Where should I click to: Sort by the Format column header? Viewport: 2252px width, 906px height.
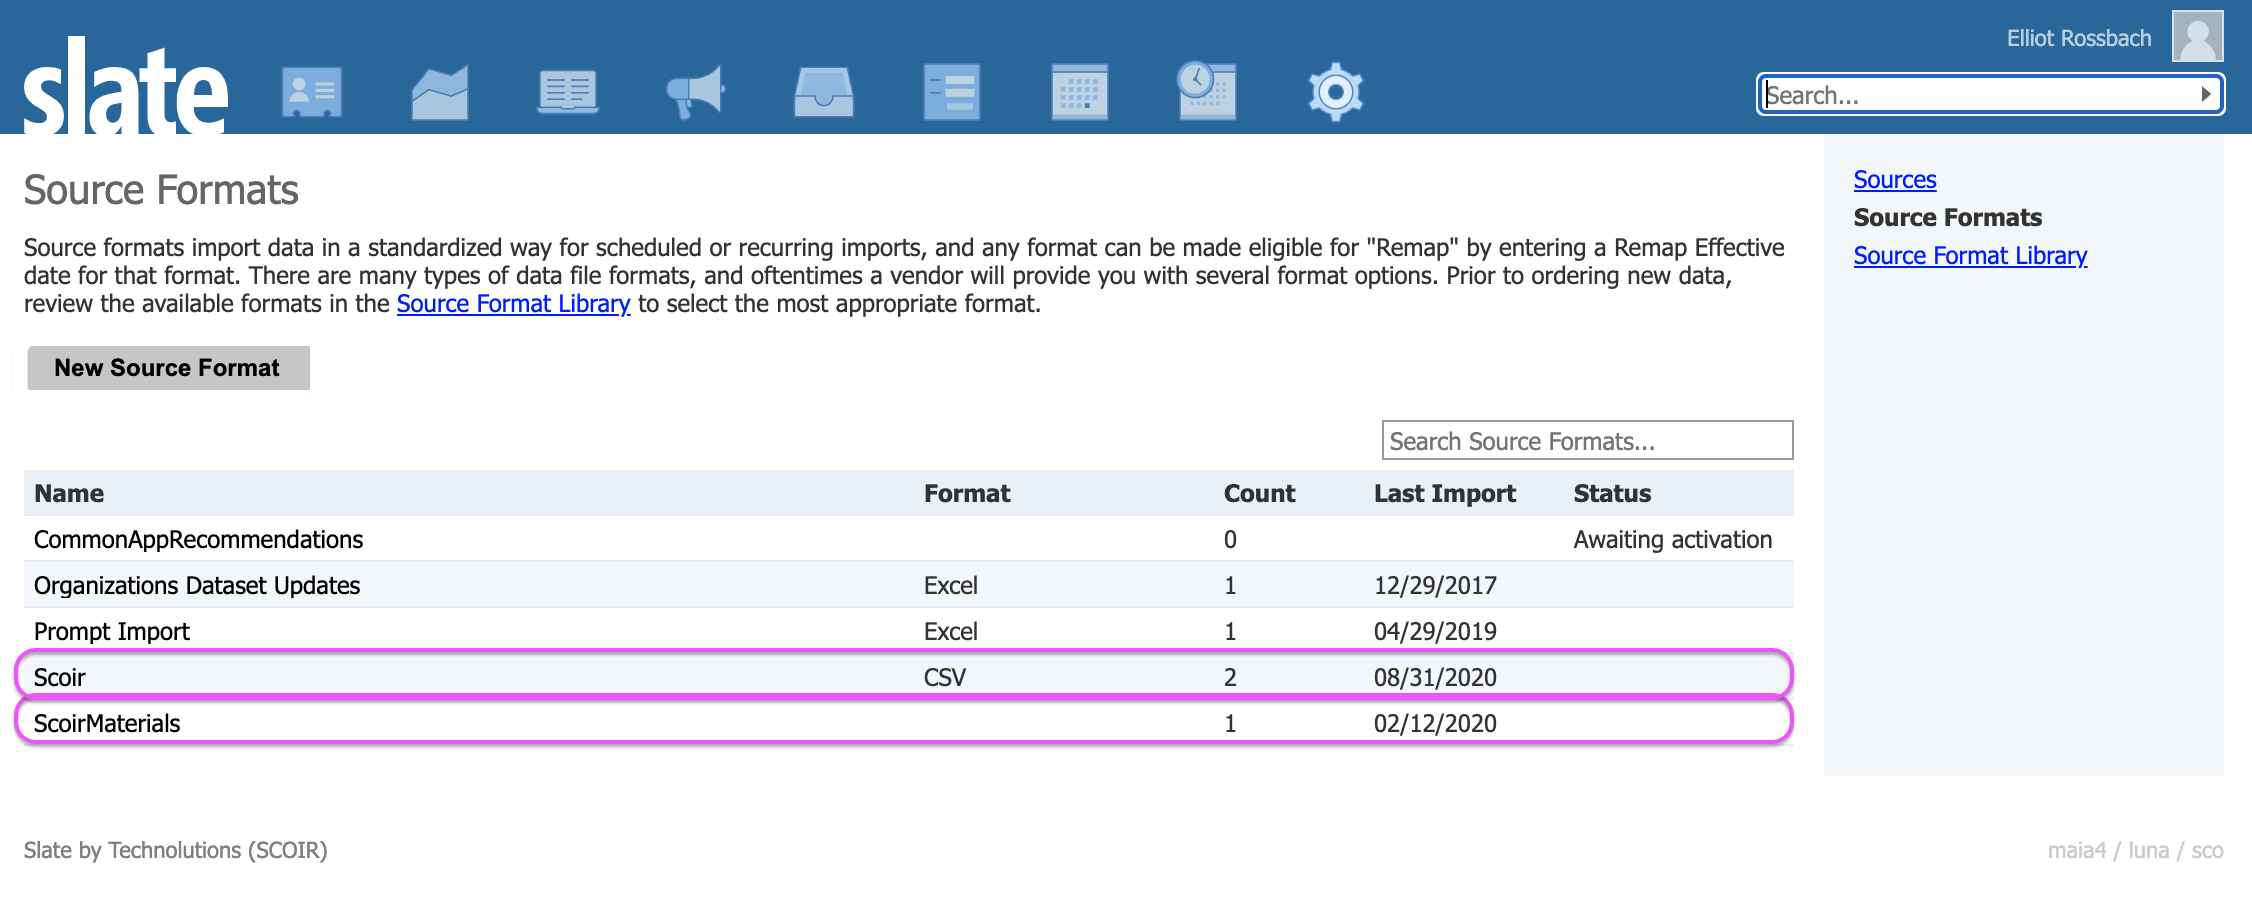pos(967,493)
